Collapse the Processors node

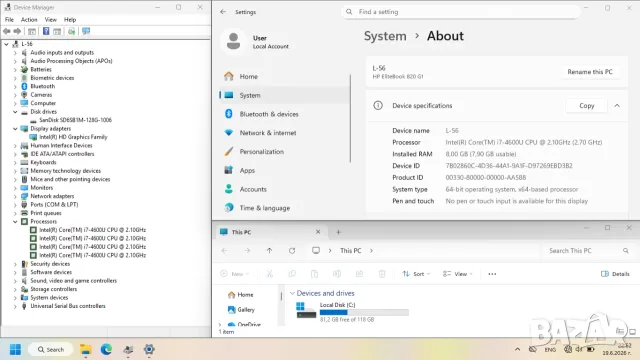[x=15, y=222]
